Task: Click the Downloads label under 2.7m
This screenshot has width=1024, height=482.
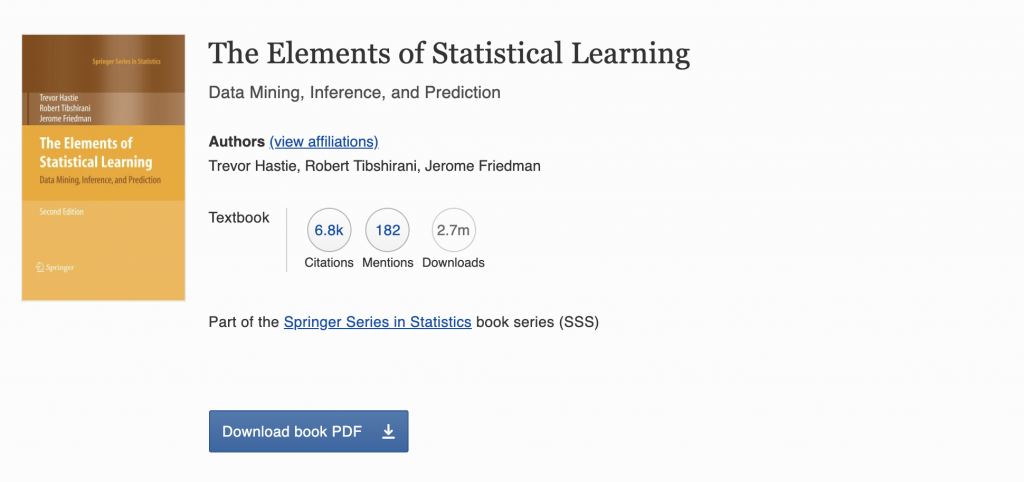Action: 453,263
